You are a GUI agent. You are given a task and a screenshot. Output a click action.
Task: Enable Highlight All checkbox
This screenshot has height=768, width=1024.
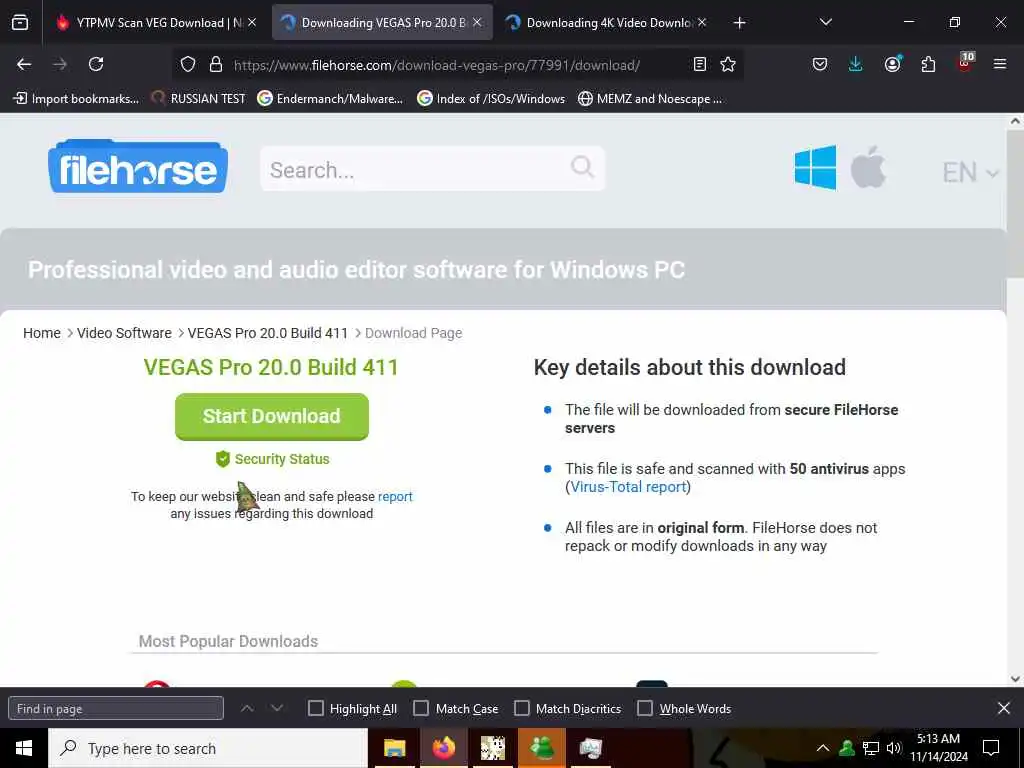click(315, 709)
